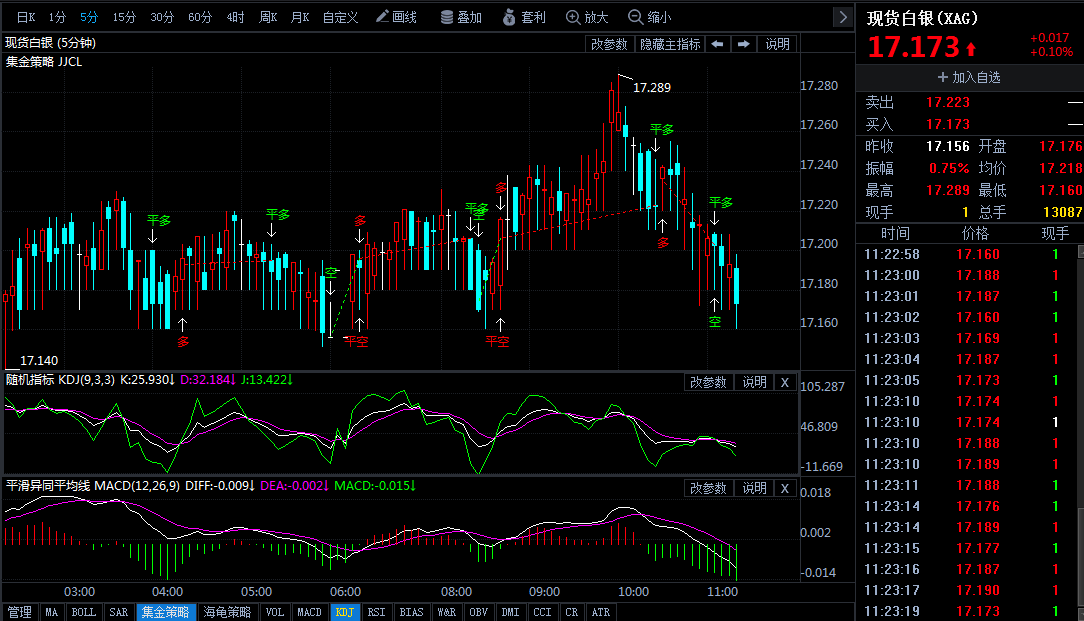The height and width of the screenshot is (621, 1084).
Task: Close the MACD indicator panel with X
Action: coord(785,488)
